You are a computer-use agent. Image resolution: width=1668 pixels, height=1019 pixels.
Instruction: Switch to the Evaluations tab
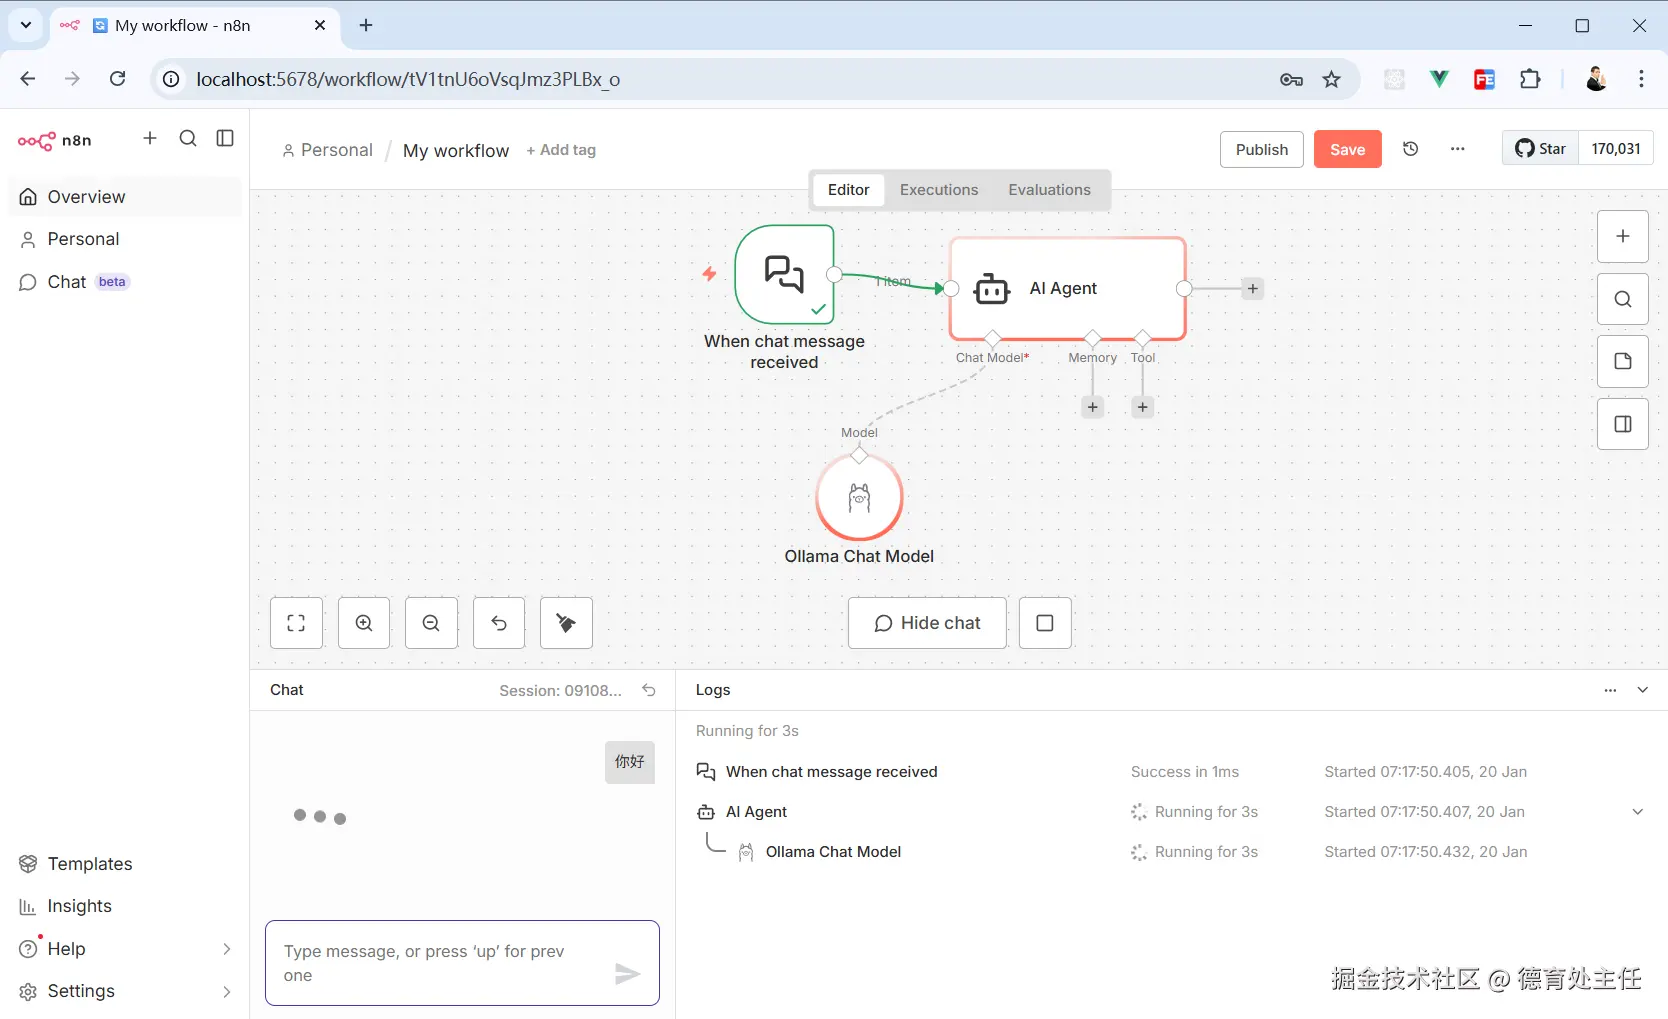pos(1049,190)
